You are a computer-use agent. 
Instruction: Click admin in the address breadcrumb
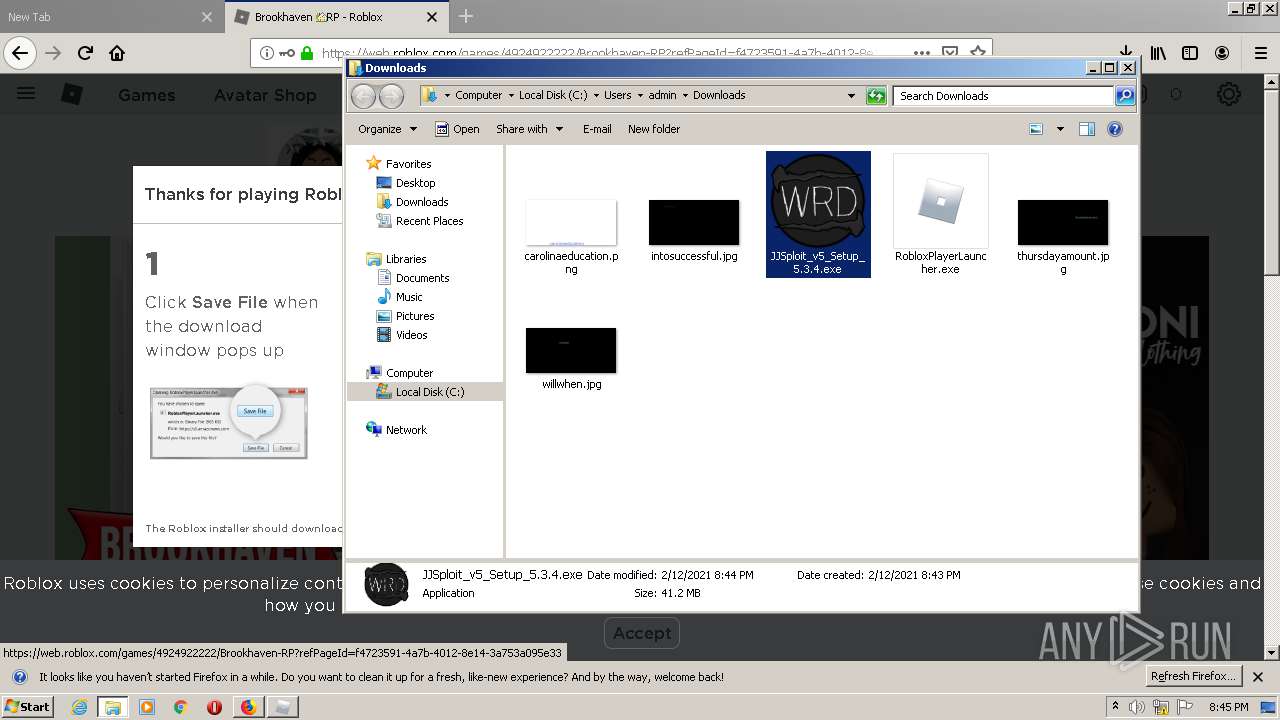pos(662,96)
